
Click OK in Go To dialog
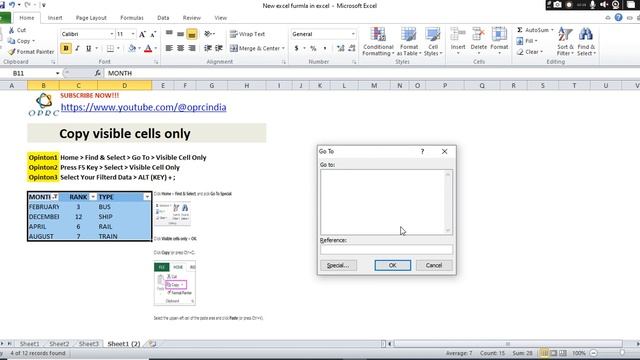point(393,265)
